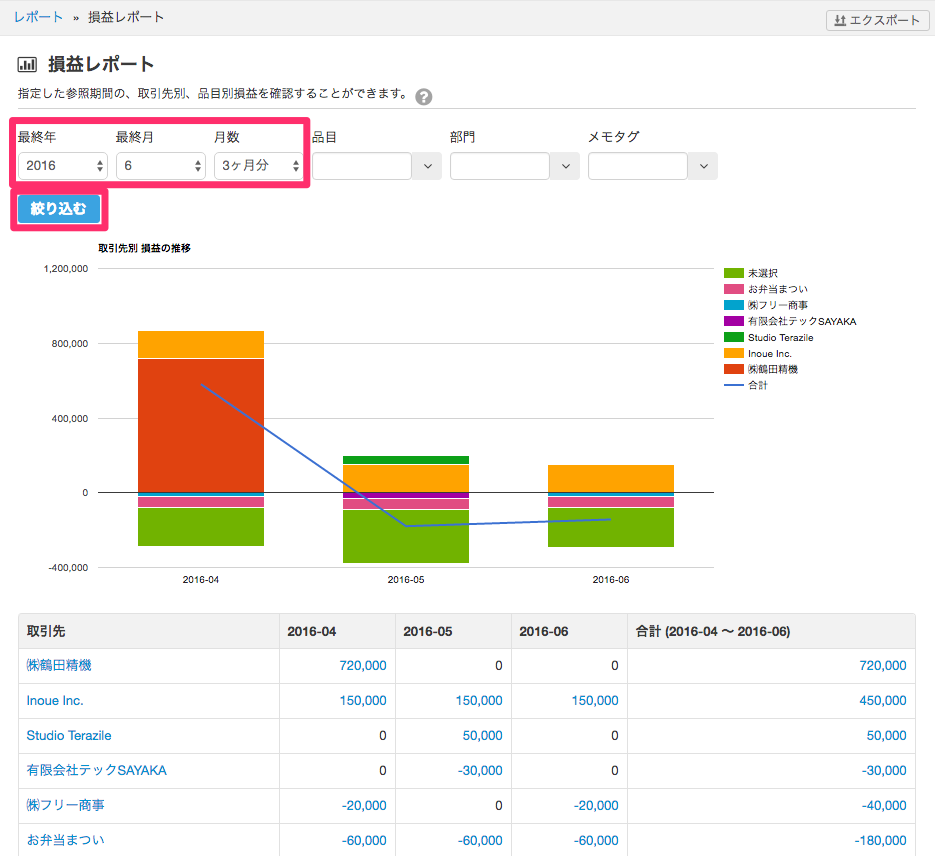Click the 部門 input field
This screenshot has width=935, height=856.
500,166
